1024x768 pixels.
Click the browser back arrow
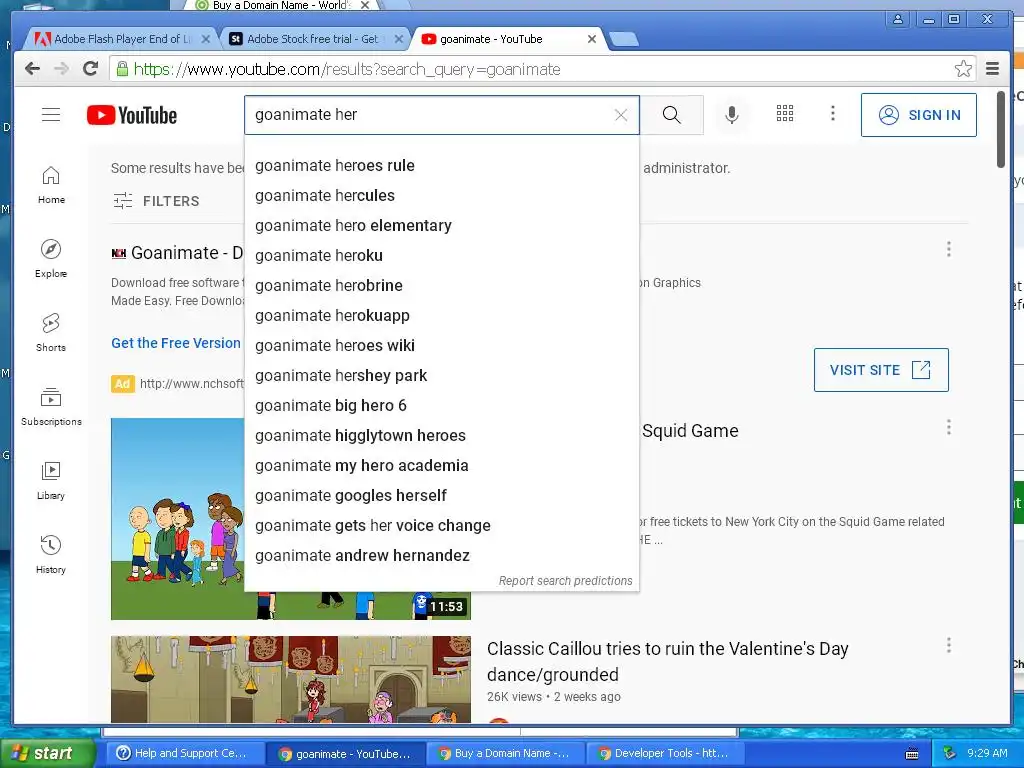pyautogui.click(x=32, y=69)
